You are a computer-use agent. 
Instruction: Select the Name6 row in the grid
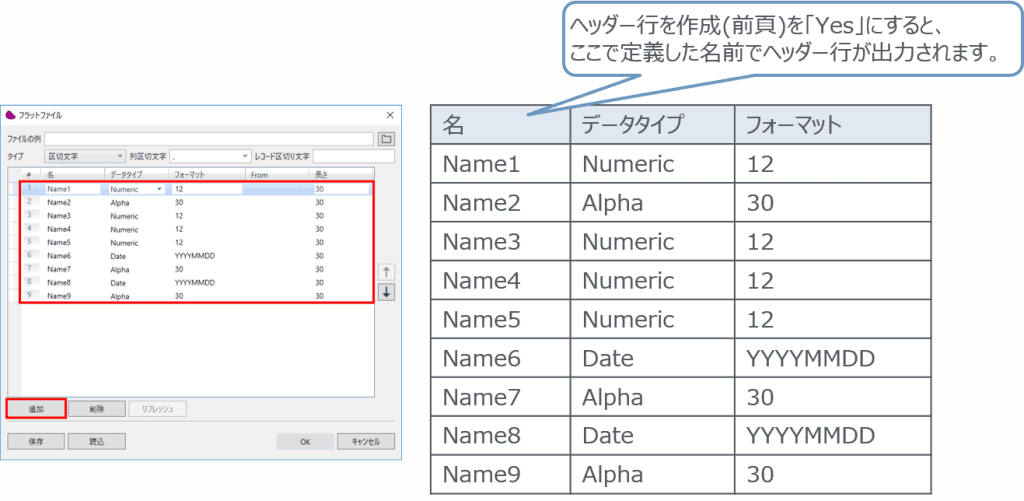coord(60,256)
